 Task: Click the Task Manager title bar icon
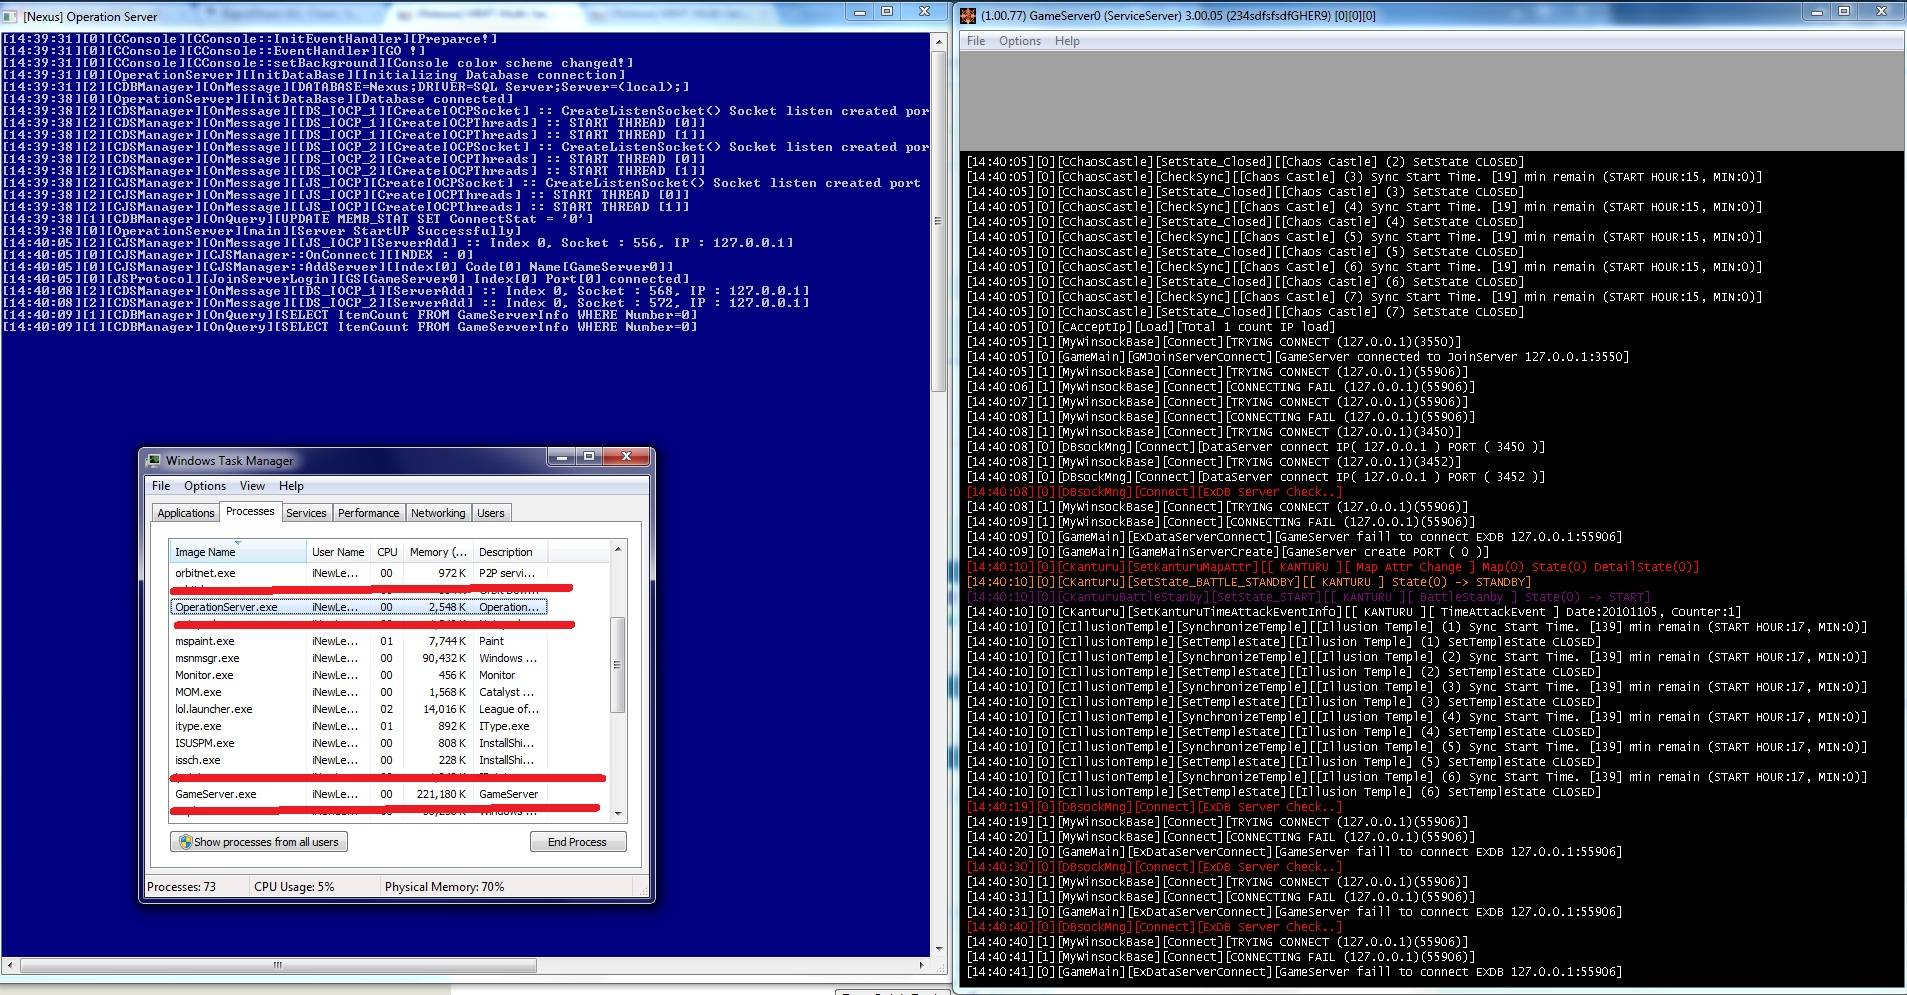[x=154, y=460]
